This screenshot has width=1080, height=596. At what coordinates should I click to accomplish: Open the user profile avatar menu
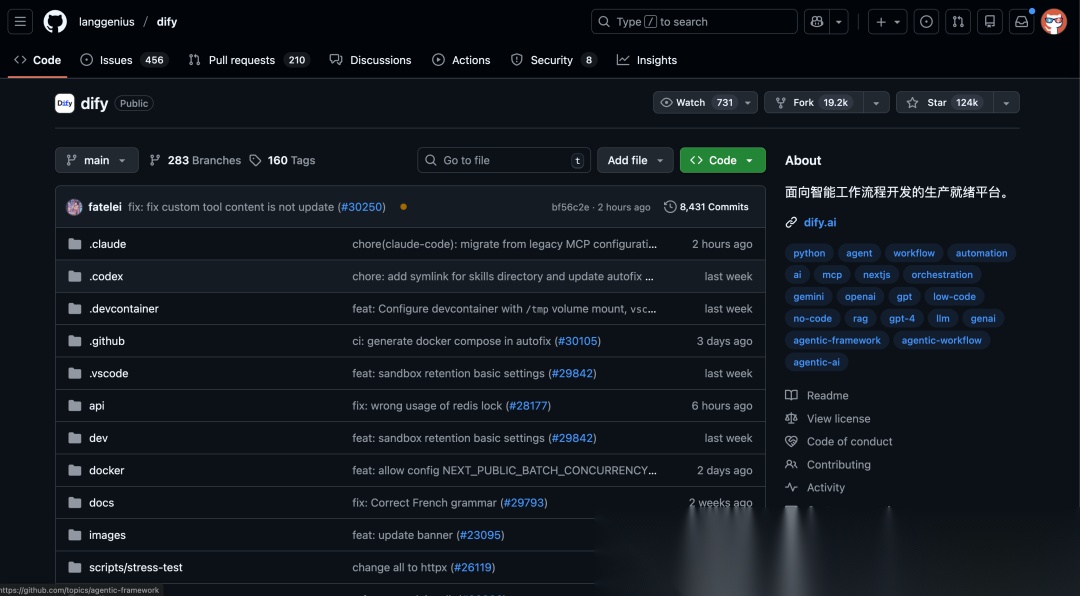pyautogui.click(x=1054, y=21)
